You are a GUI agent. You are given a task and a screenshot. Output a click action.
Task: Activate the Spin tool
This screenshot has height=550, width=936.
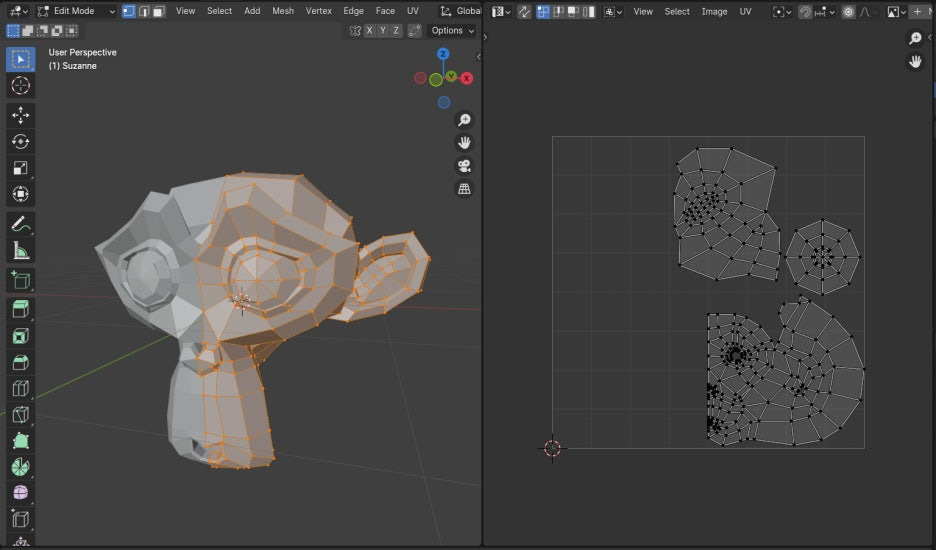[x=20, y=466]
